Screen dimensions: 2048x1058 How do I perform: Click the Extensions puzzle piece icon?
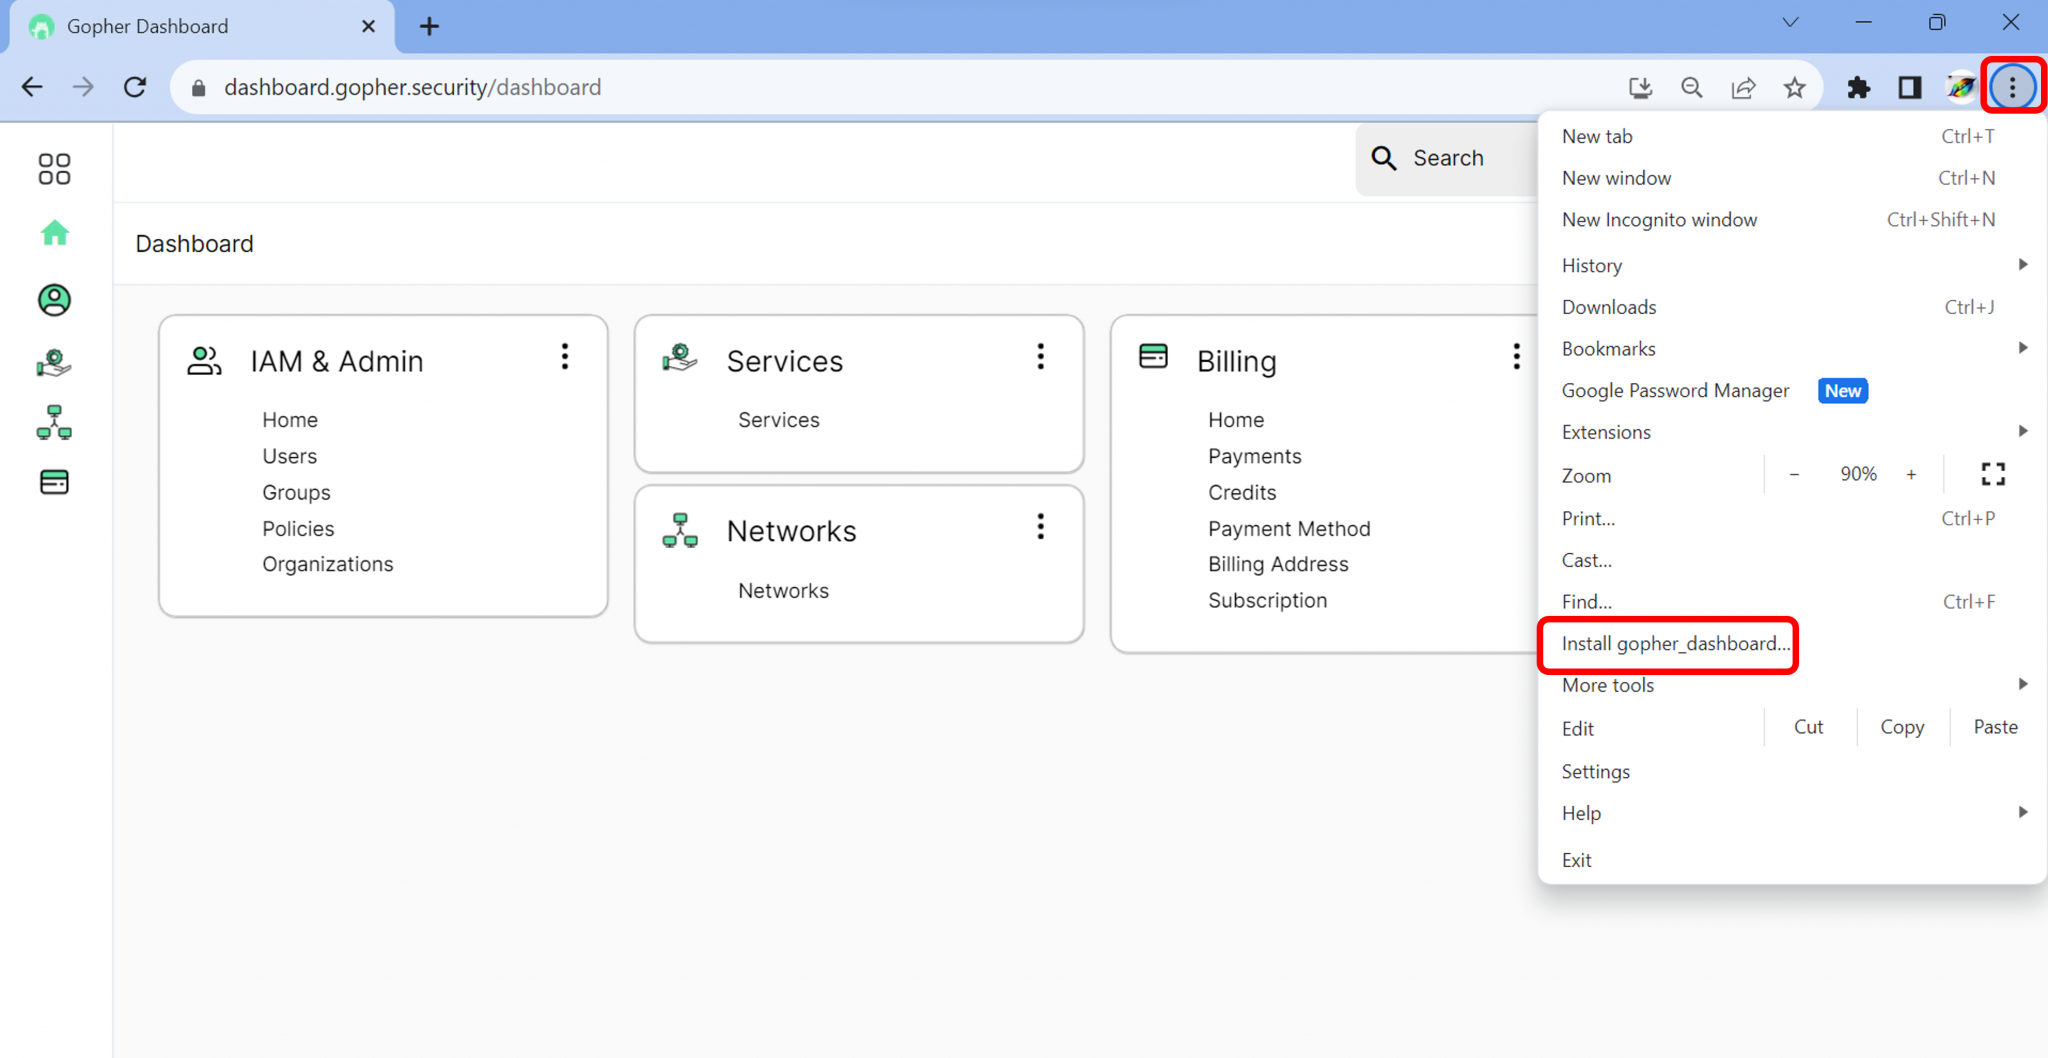coord(1858,88)
